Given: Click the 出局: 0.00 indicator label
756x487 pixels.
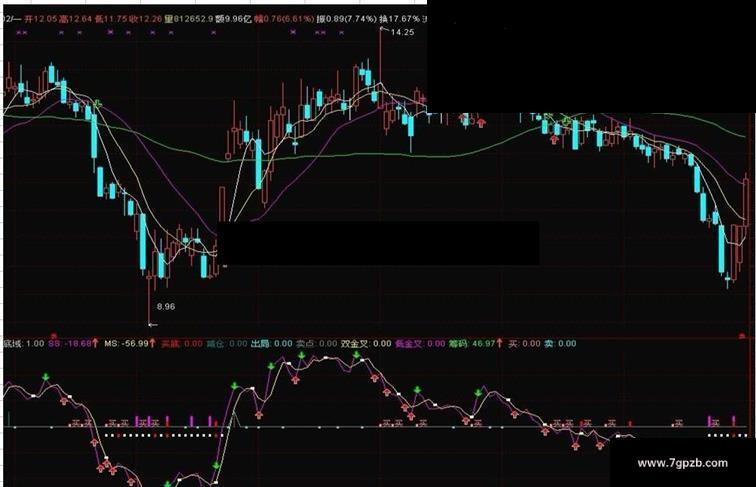Looking at the screenshot, I should 271,343.
